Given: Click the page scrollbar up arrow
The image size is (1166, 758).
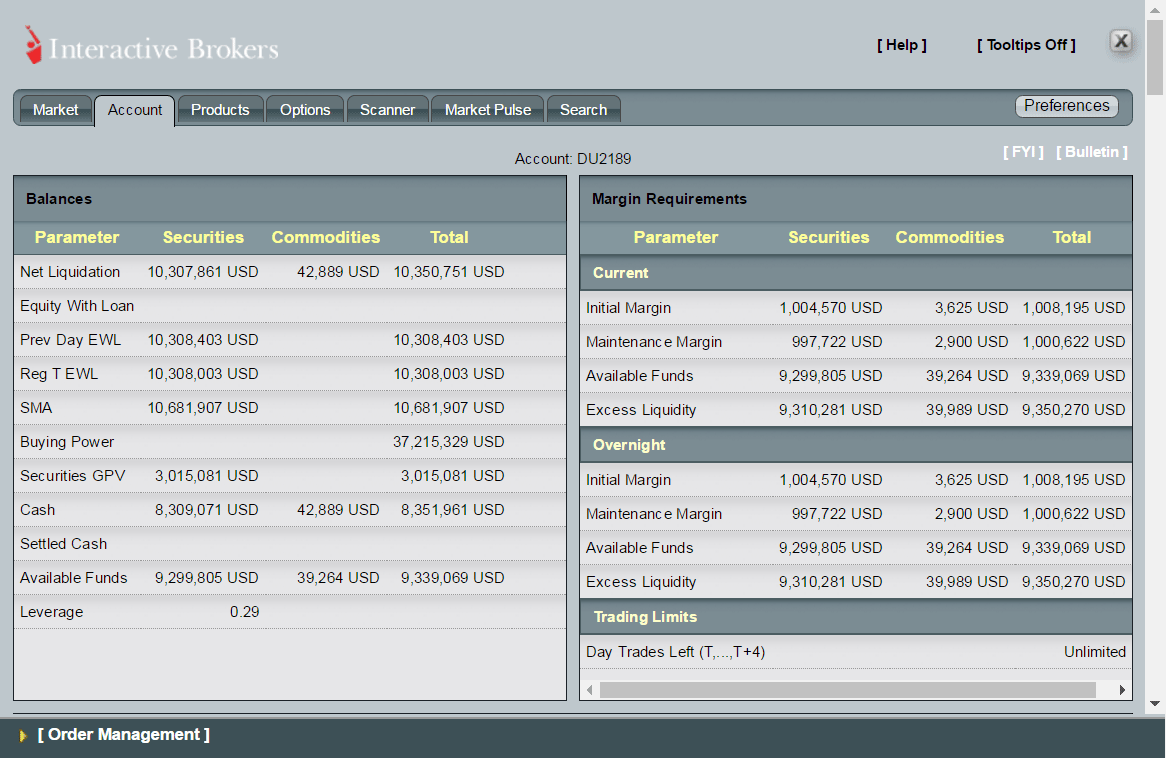Looking at the screenshot, I should (1155, 10).
